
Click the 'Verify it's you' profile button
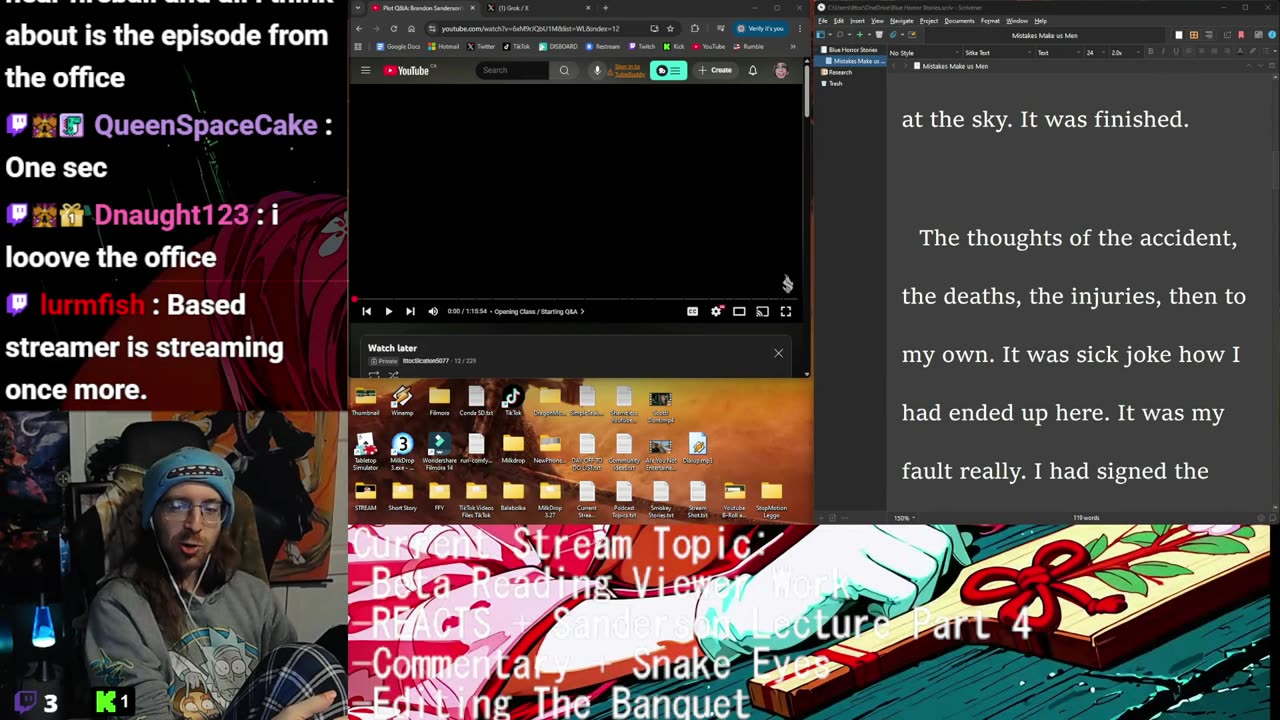pos(761,28)
